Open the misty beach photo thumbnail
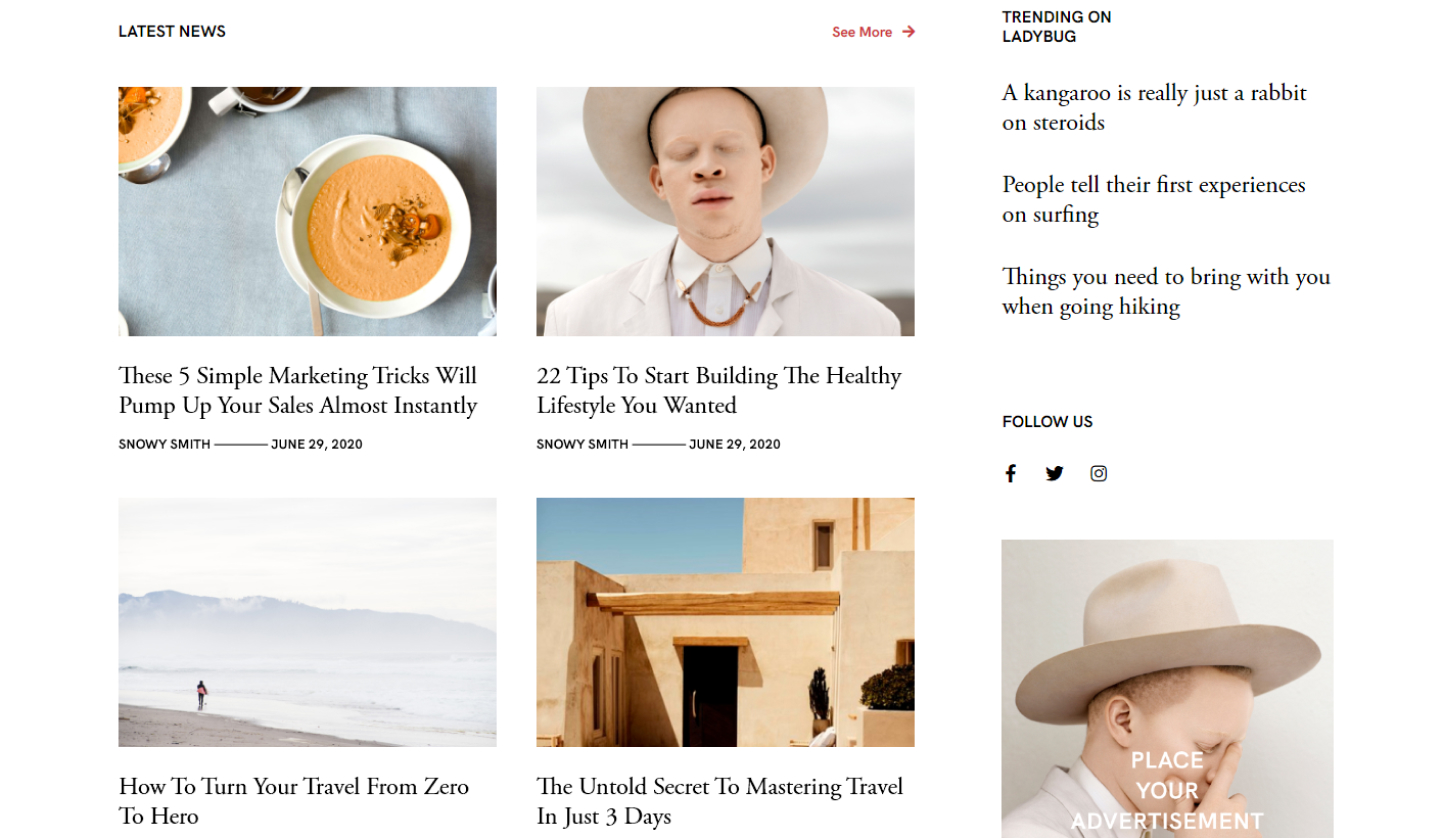 (307, 622)
